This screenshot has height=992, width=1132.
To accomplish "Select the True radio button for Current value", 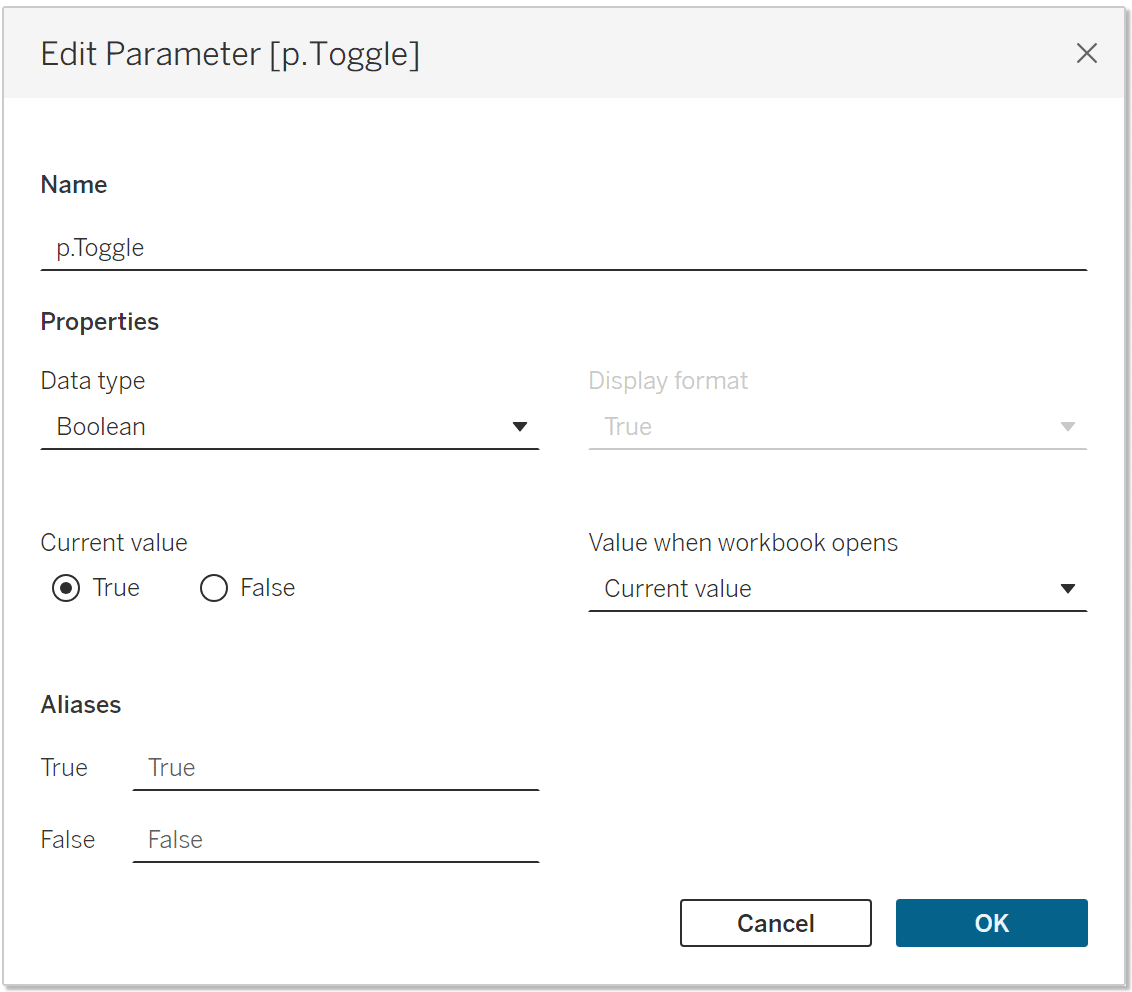I will pyautogui.click(x=66, y=588).
